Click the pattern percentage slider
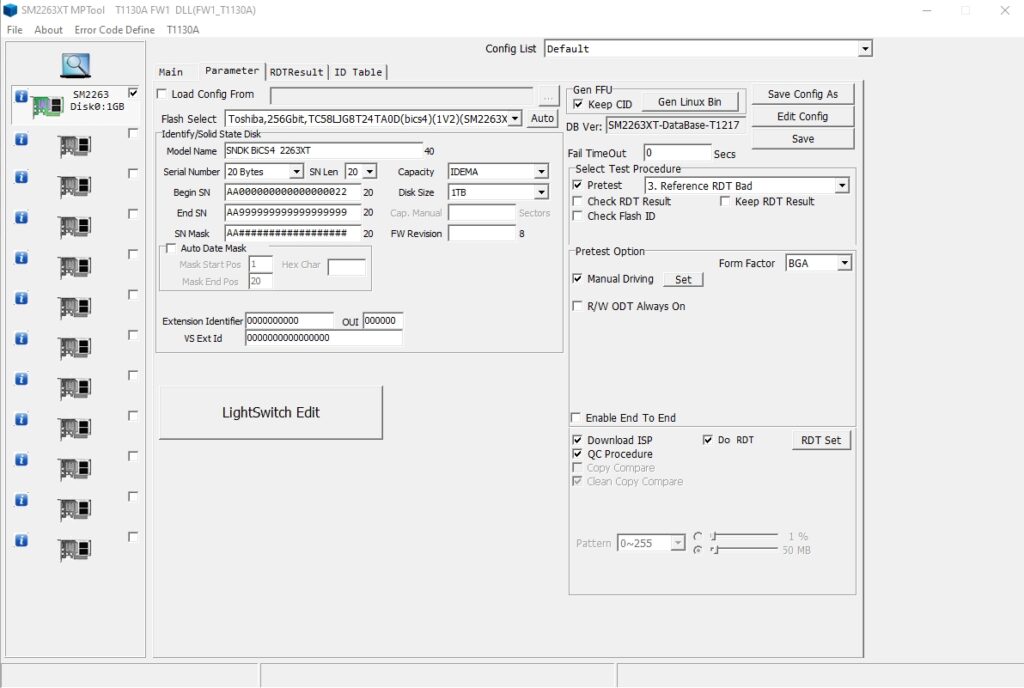This screenshot has height=688, width=1024. coord(744,536)
